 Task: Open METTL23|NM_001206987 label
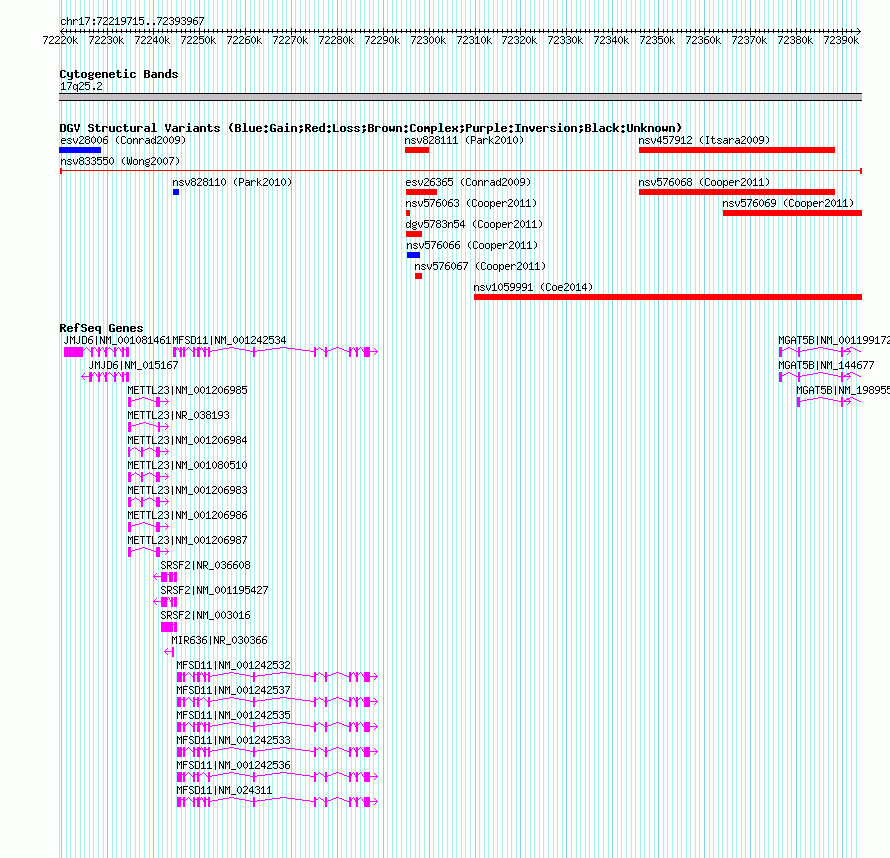click(x=187, y=540)
